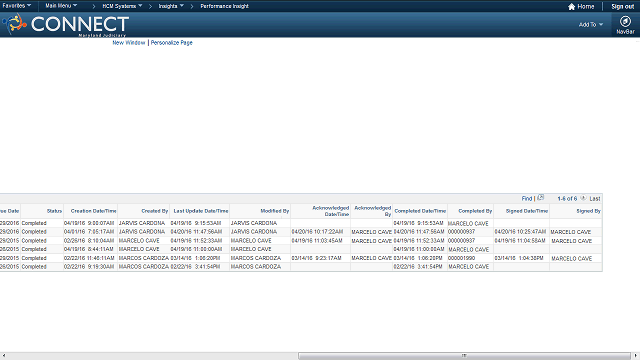Screen dimensions: 640x360
Task: Sort by Status column header
Action: 54,211
